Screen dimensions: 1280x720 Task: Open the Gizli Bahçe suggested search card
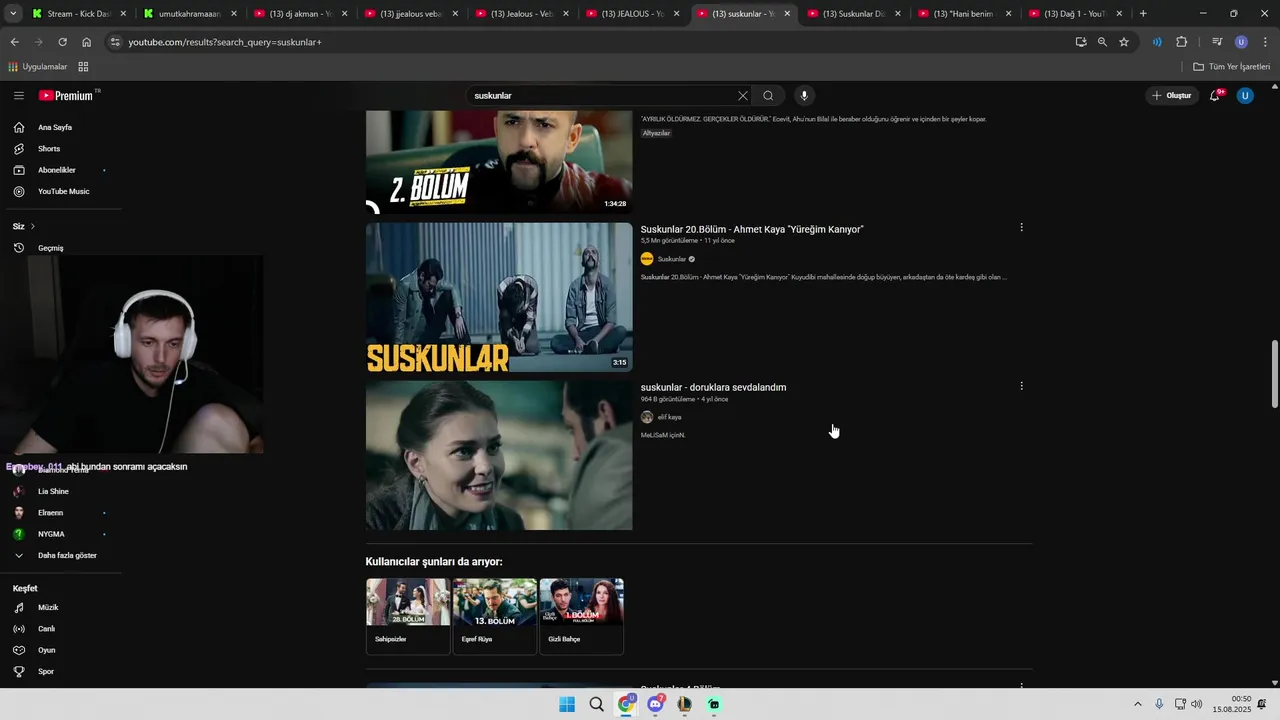(581, 616)
